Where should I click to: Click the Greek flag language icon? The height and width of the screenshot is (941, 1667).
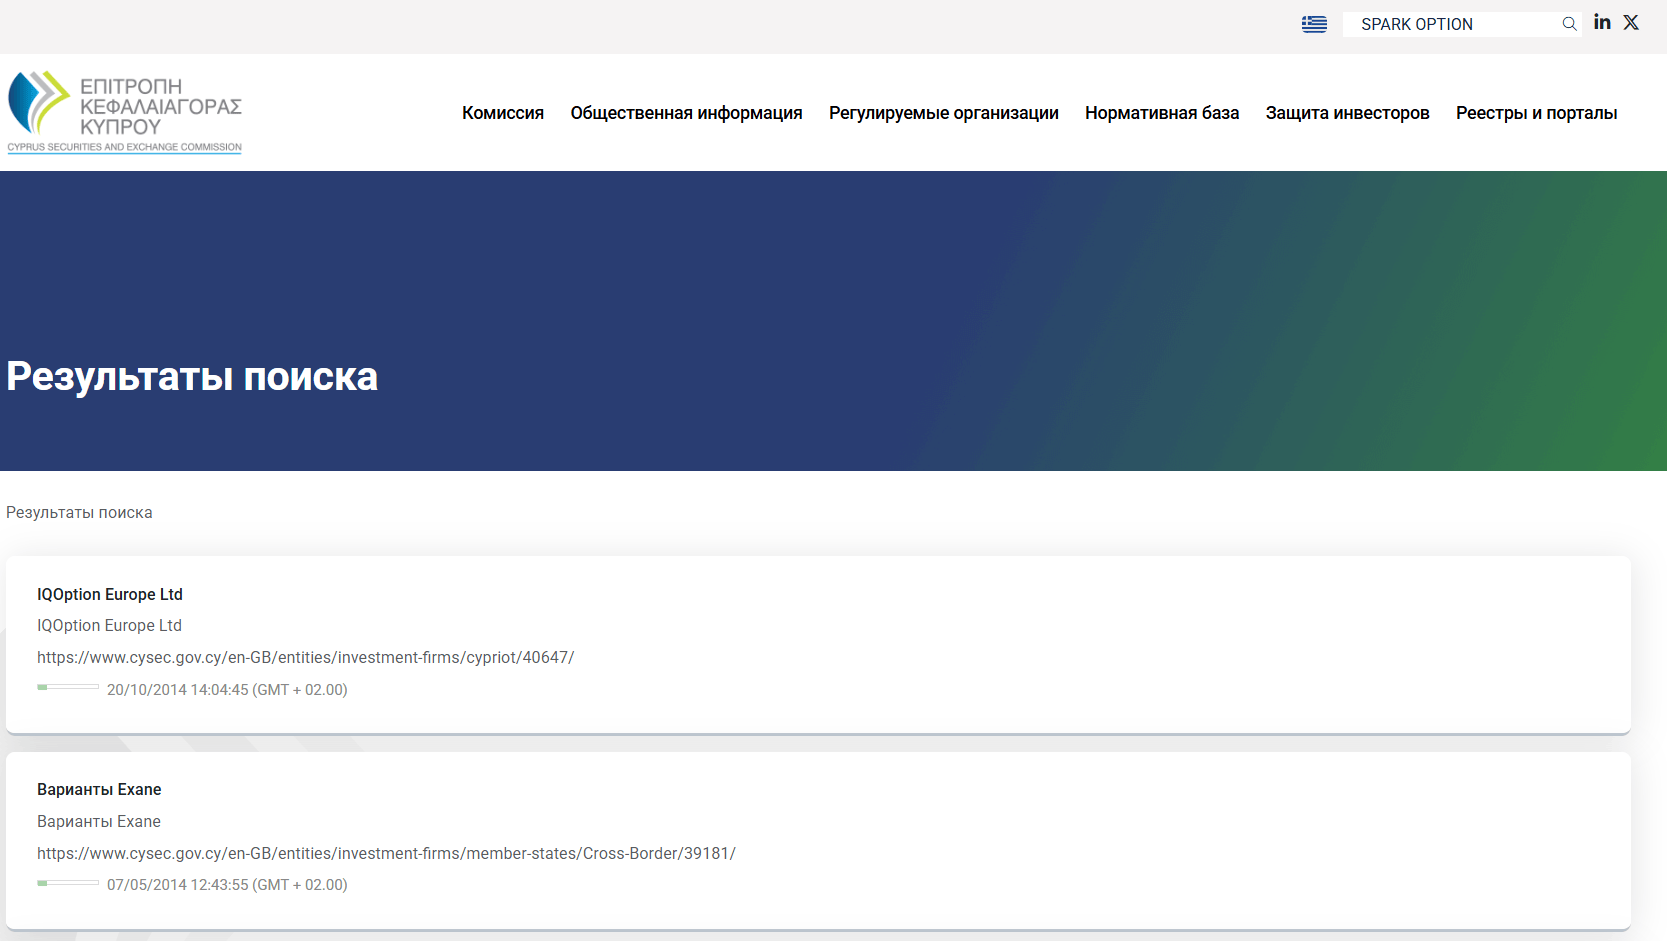(x=1314, y=24)
